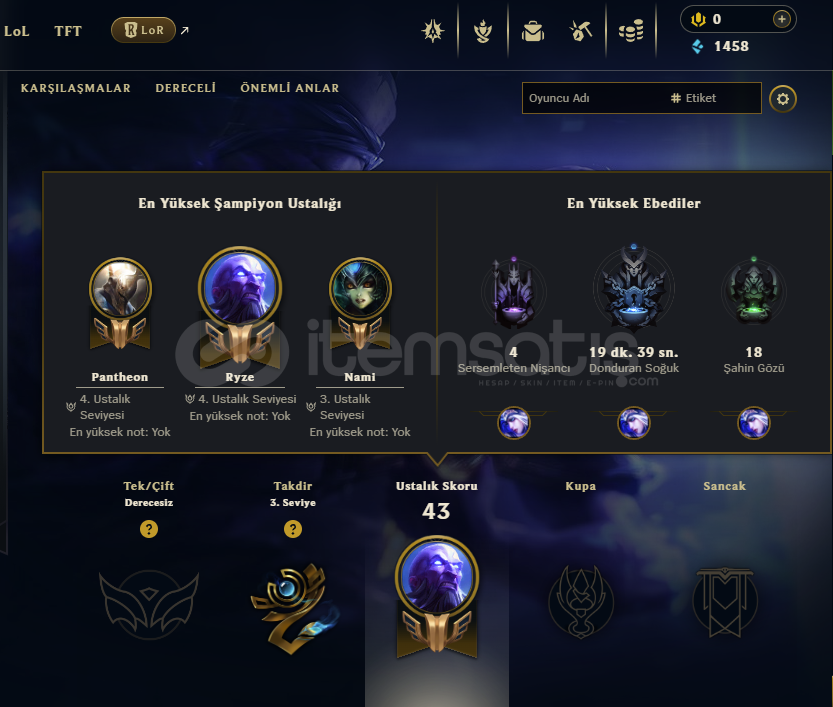
Task: Launch LoR via the LoR badge button
Action: (x=143, y=30)
